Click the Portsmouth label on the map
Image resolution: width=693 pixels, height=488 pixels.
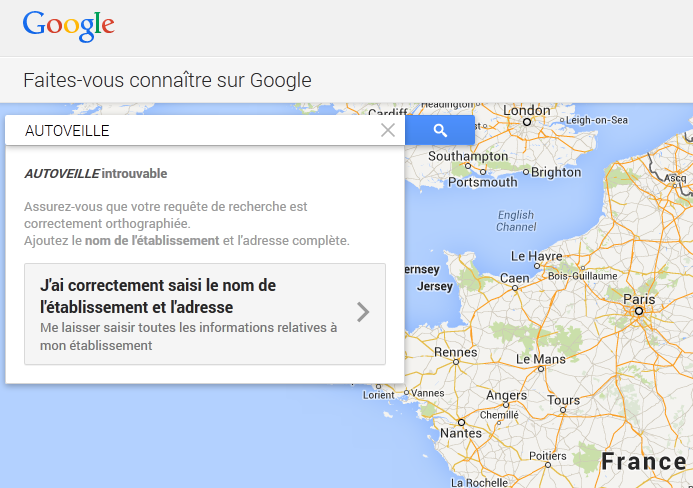tap(483, 182)
